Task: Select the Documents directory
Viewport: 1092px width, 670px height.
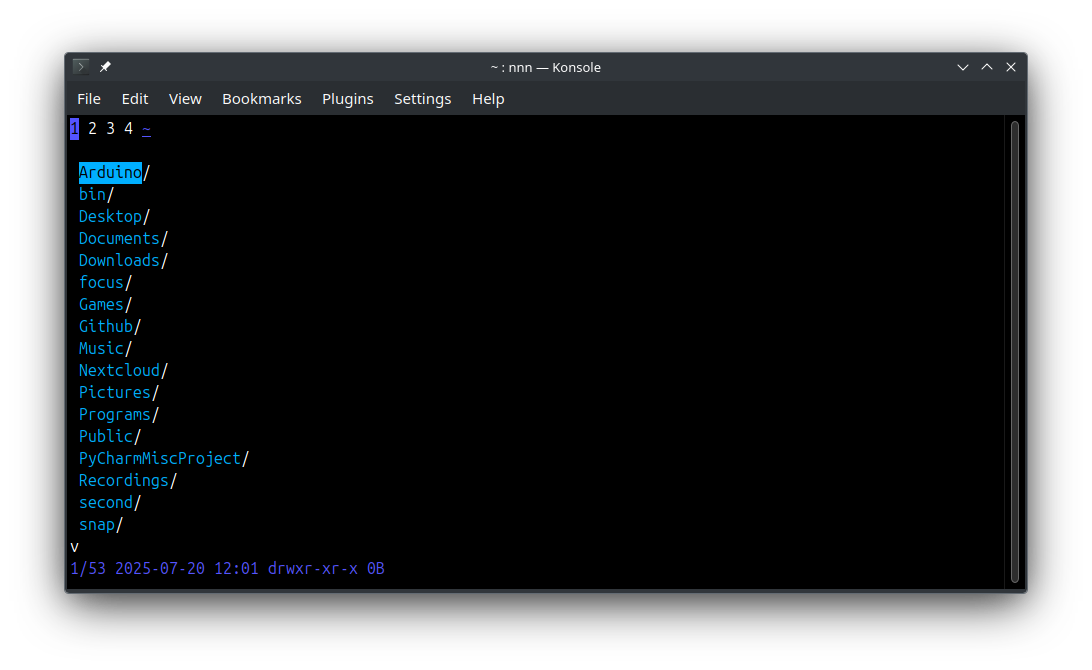Action: click(123, 238)
